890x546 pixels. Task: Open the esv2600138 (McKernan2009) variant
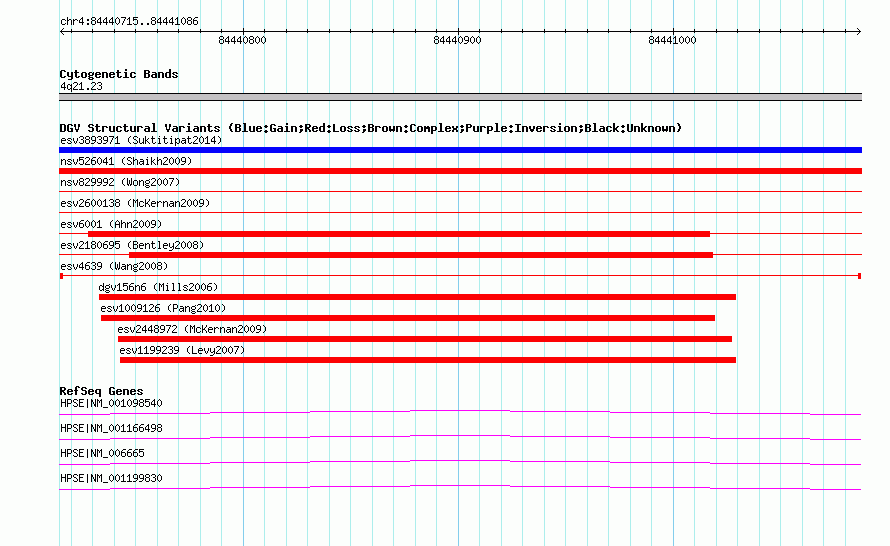(x=135, y=203)
